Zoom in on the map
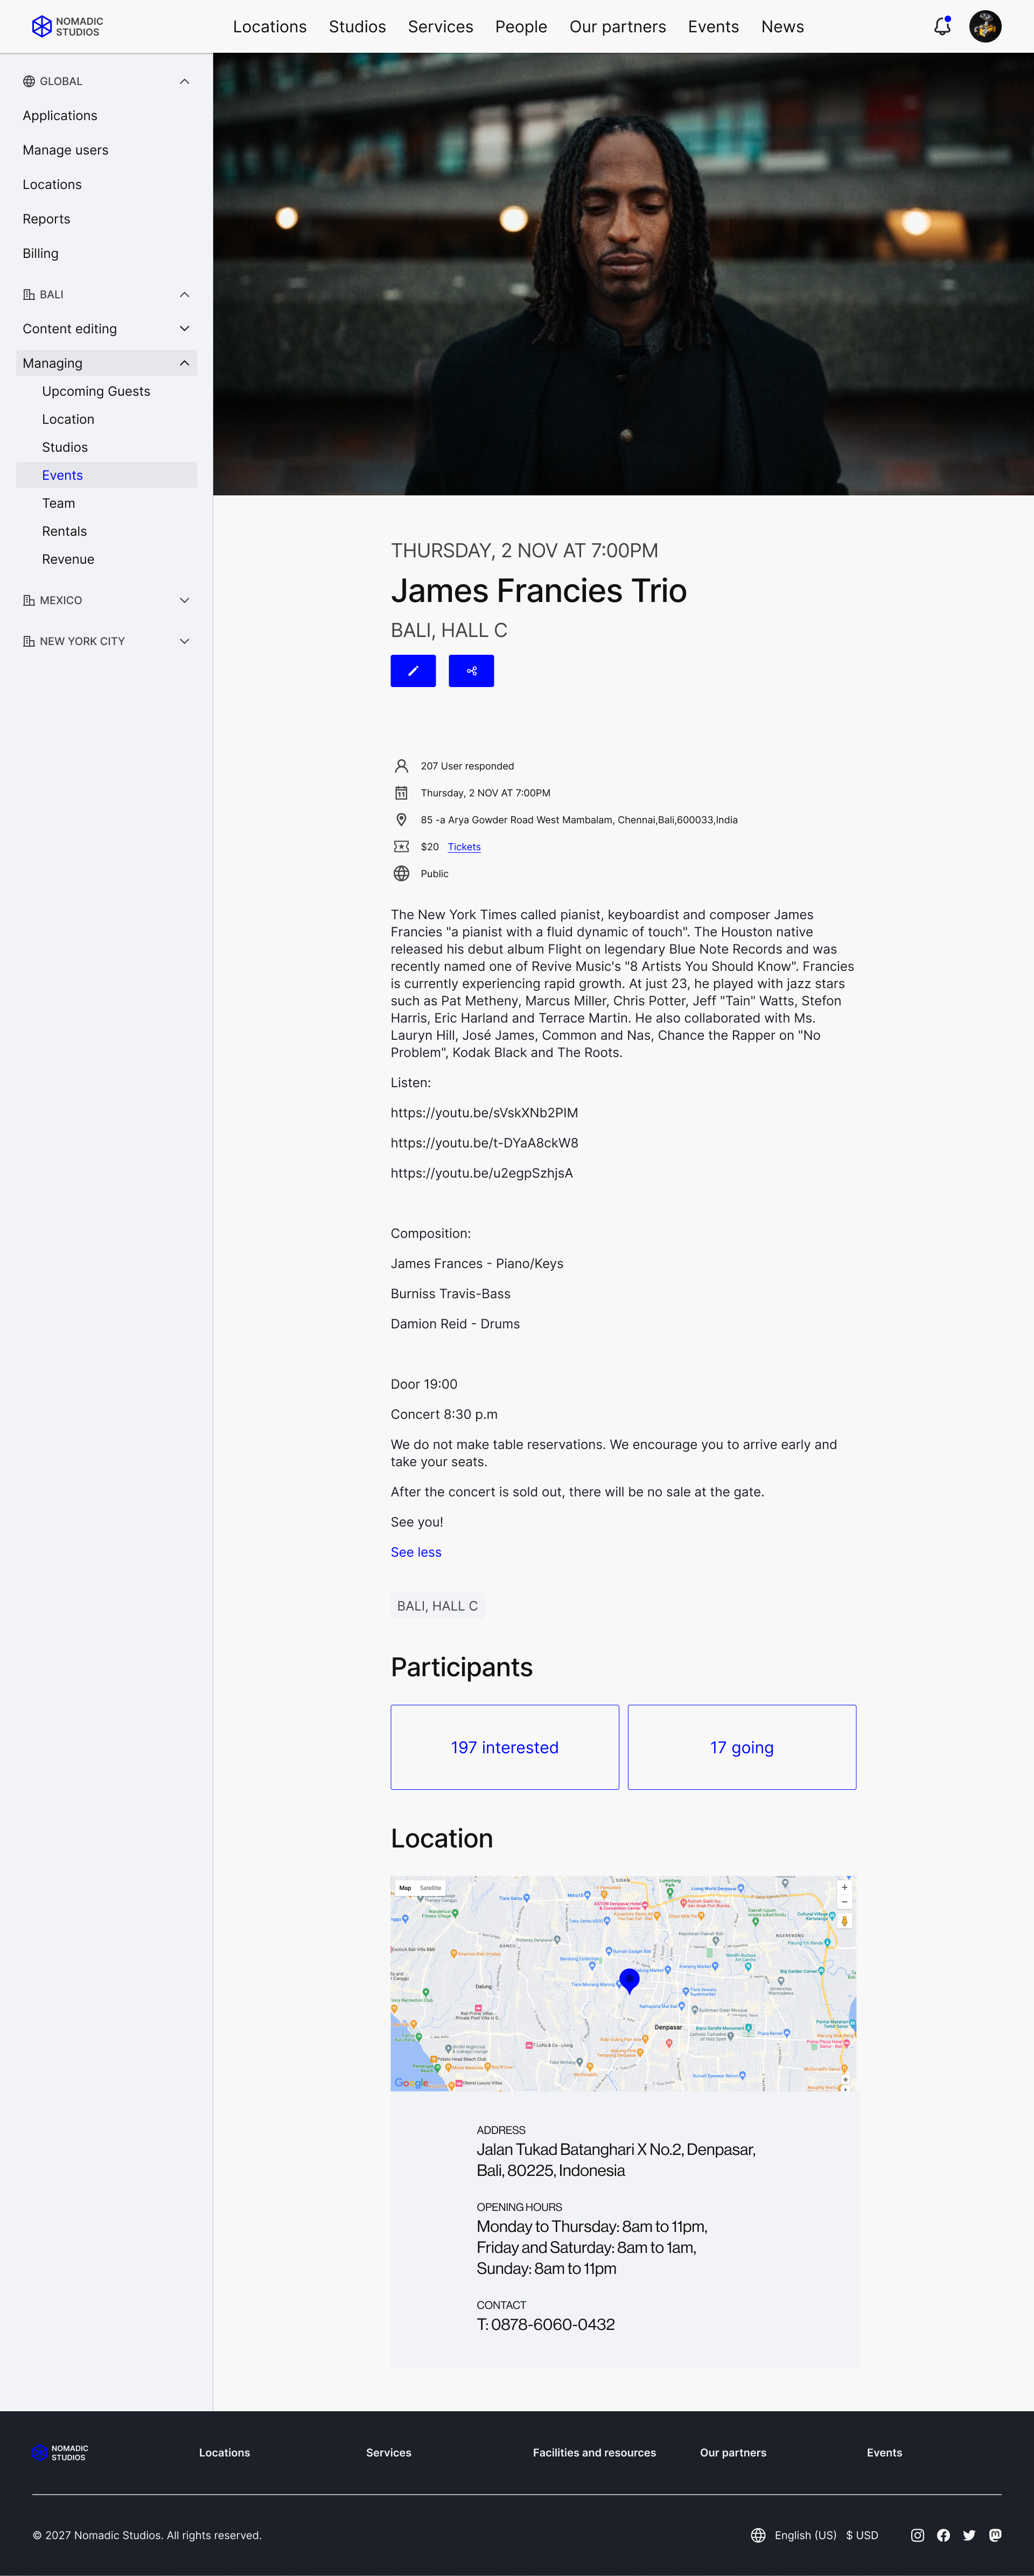The height and width of the screenshot is (2576, 1034). pos(845,1888)
